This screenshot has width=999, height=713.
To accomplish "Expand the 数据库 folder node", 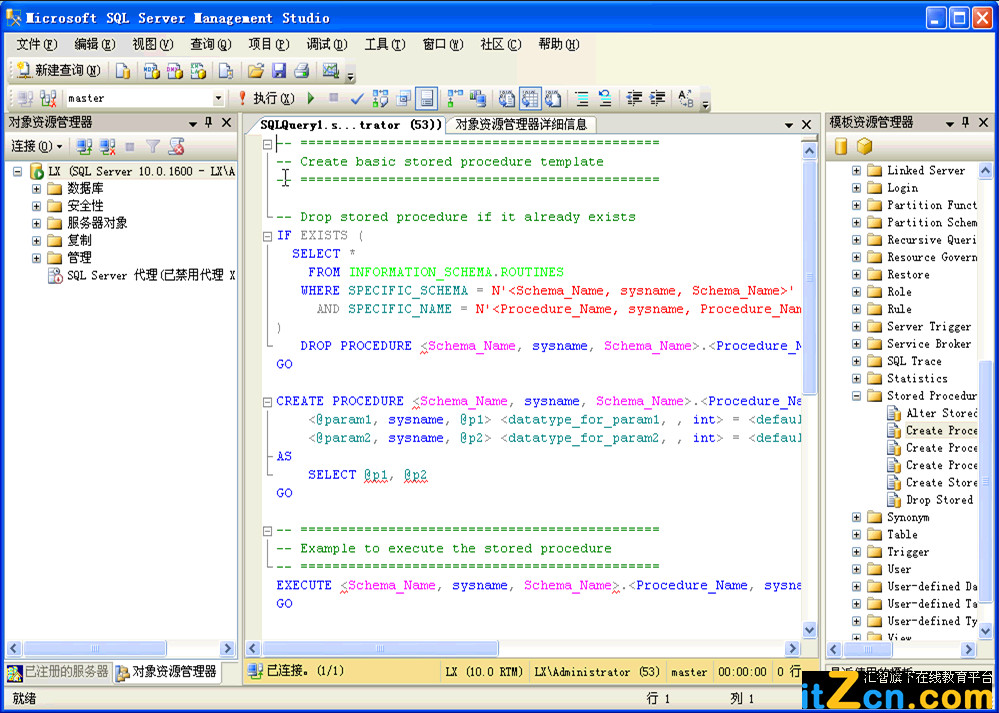I will tap(36, 189).
